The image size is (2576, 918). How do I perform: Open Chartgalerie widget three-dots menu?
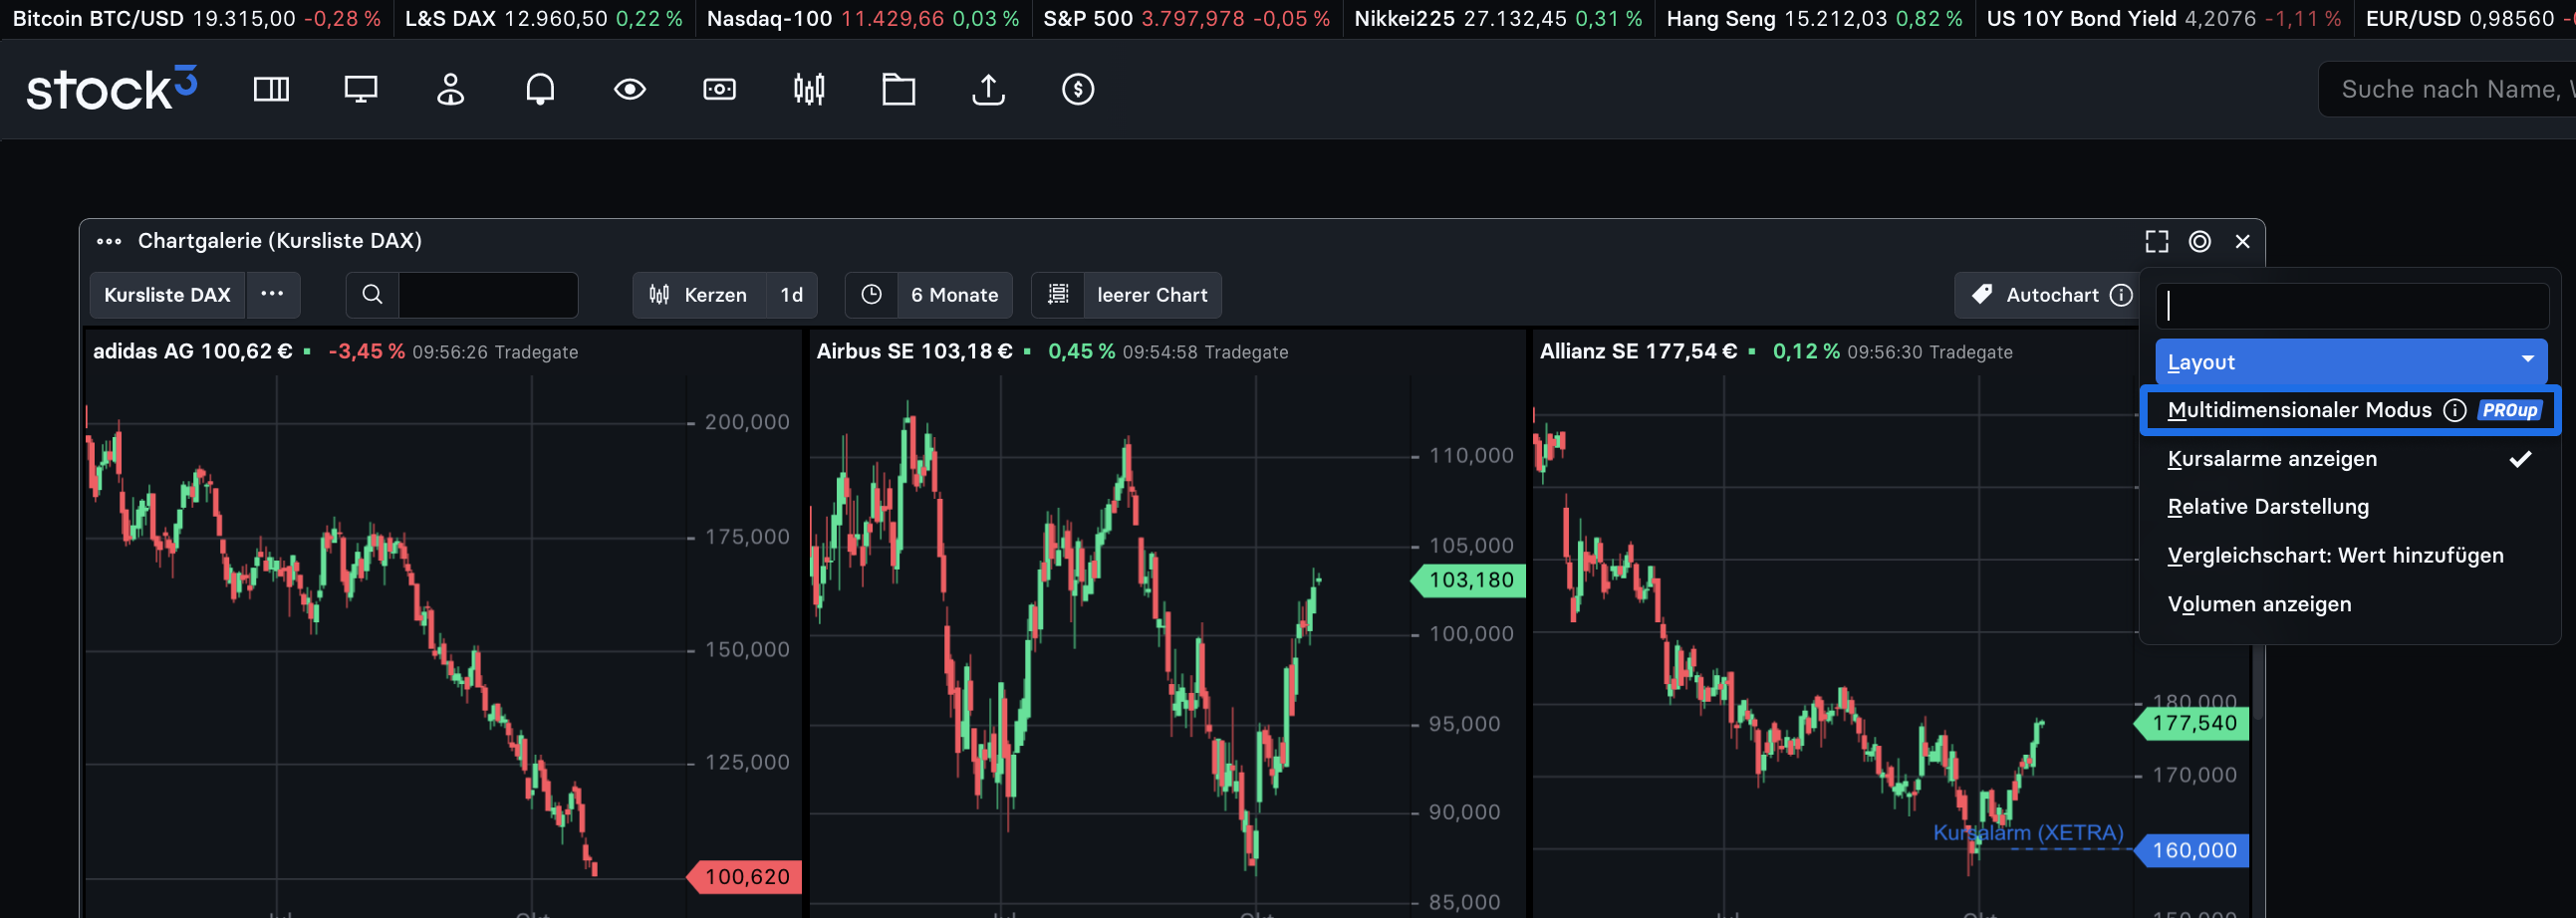click(x=109, y=241)
